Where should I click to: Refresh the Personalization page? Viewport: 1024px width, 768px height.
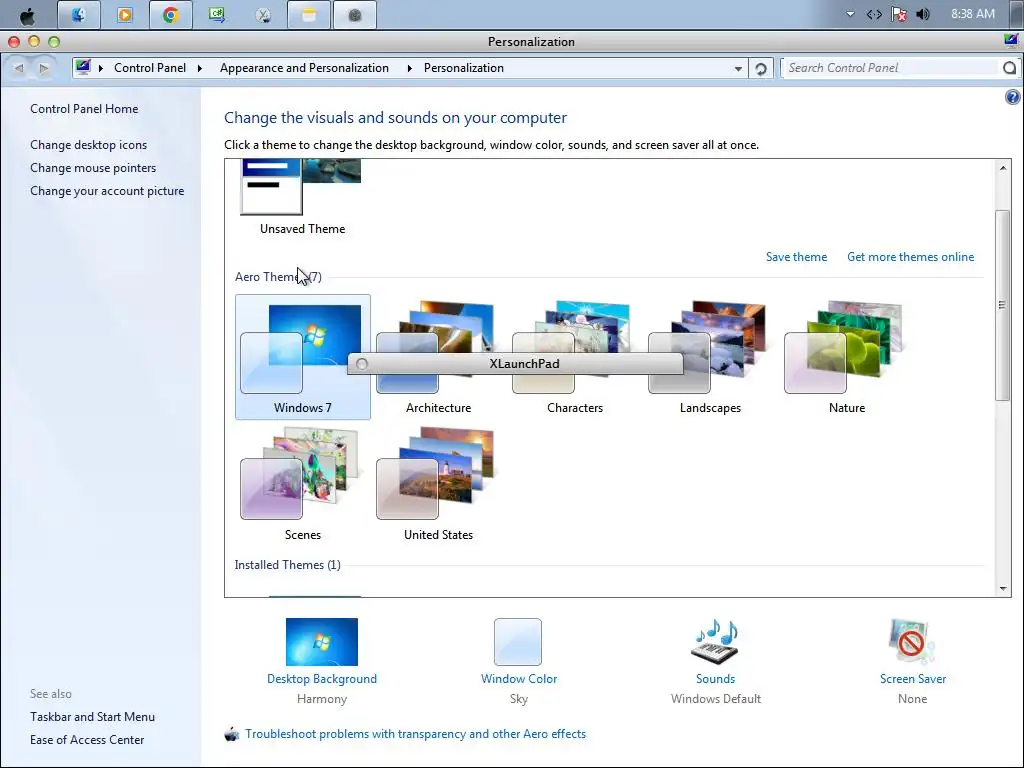click(761, 69)
